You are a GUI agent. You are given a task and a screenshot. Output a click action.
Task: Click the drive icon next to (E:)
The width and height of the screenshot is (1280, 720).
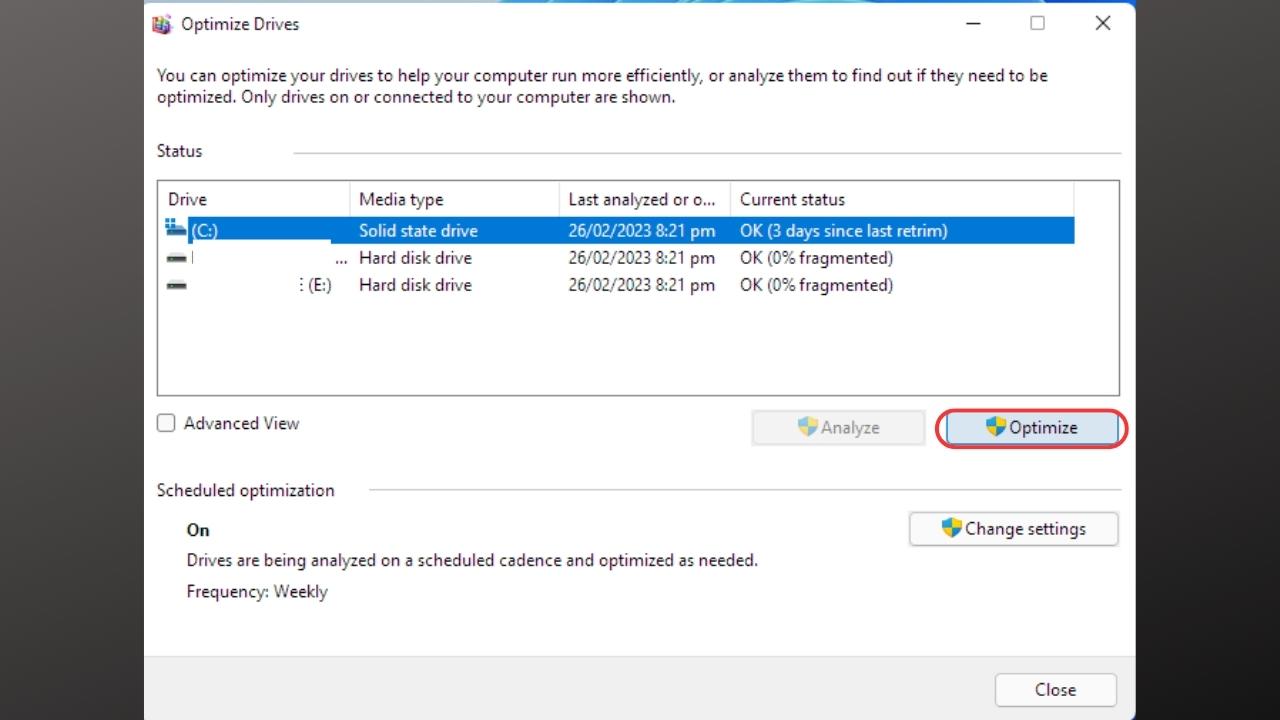point(176,285)
